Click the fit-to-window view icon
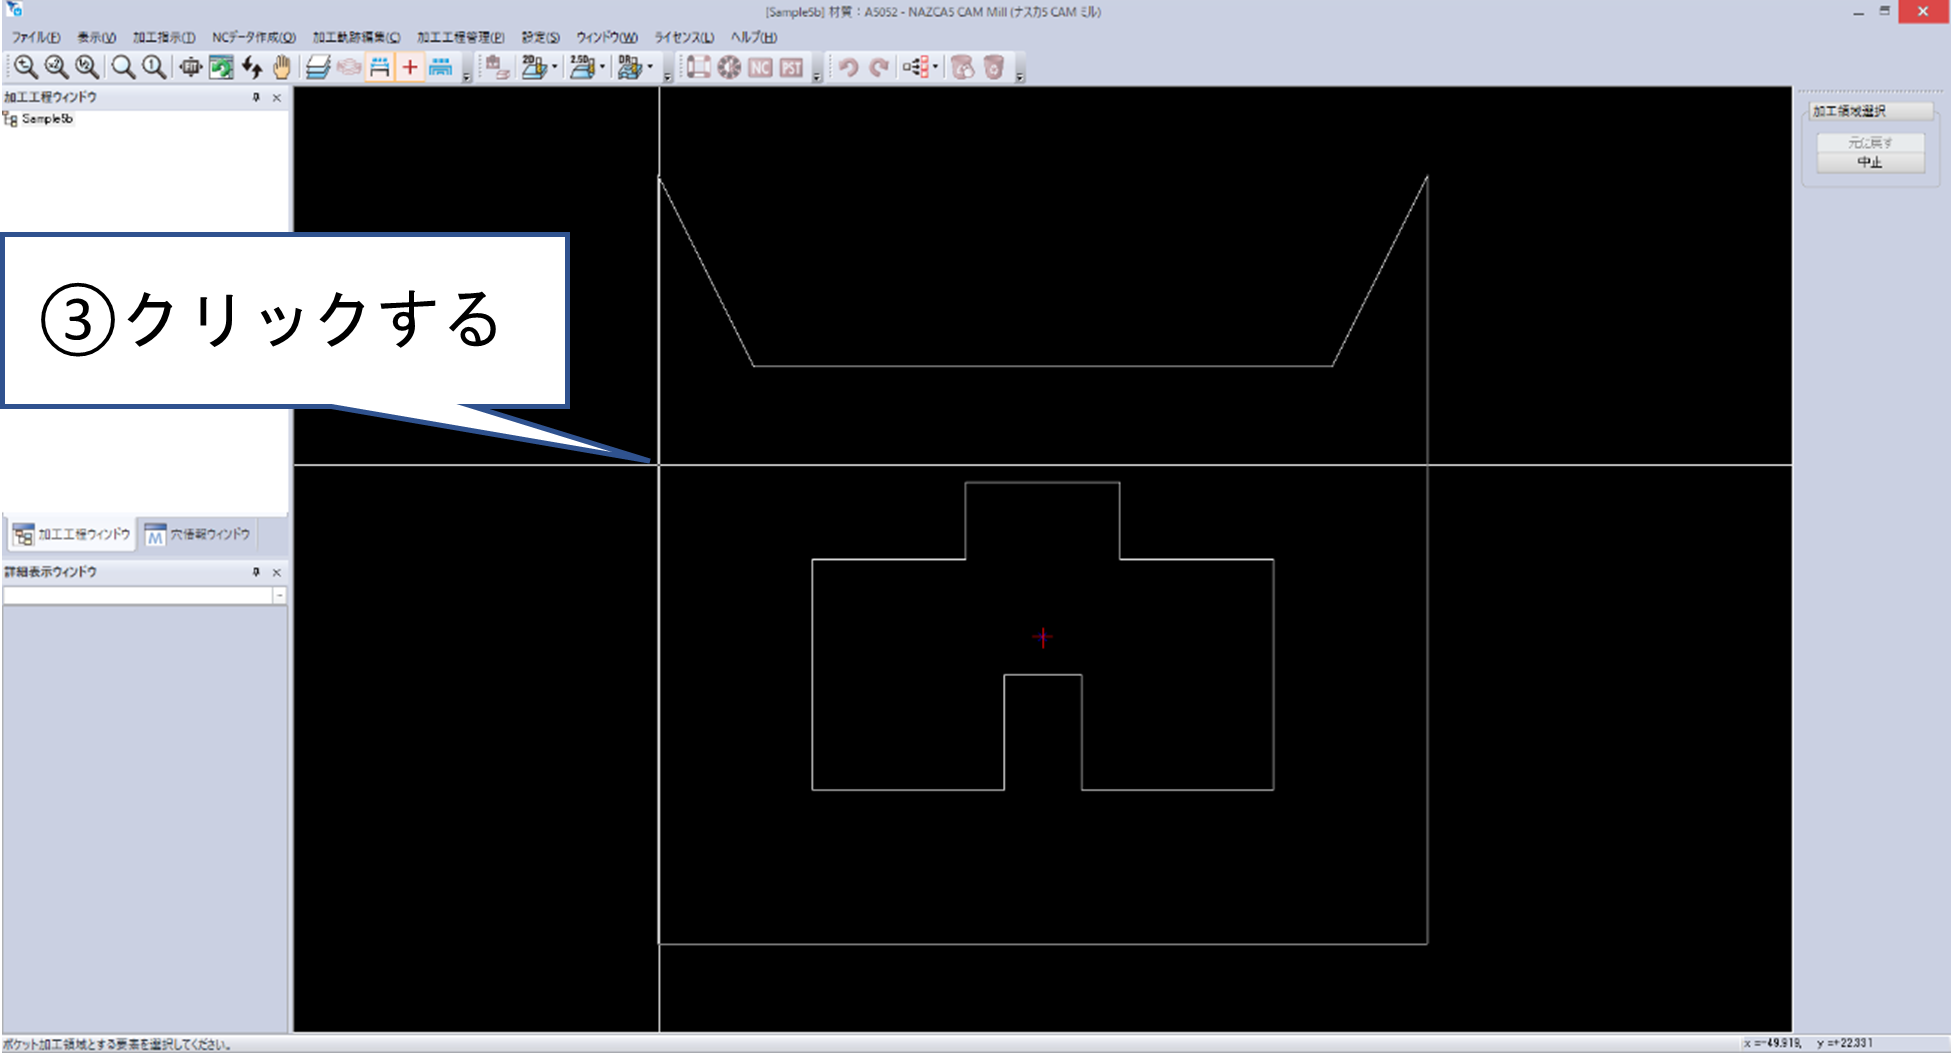Viewport: 1951px width, 1053px height. click(x=190, y=67)
